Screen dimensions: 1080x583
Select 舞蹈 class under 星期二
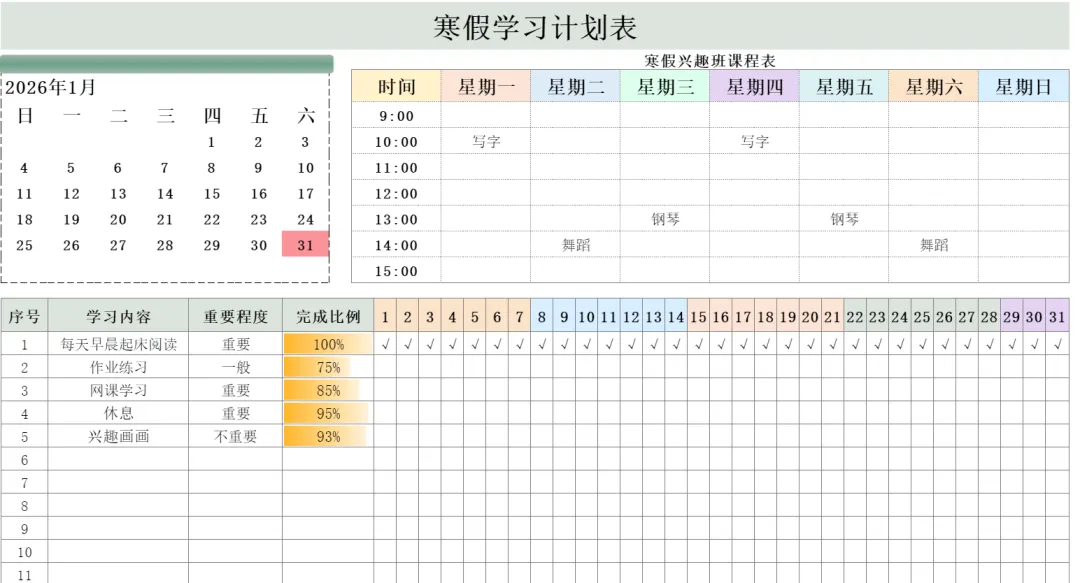tap(575, 245)
